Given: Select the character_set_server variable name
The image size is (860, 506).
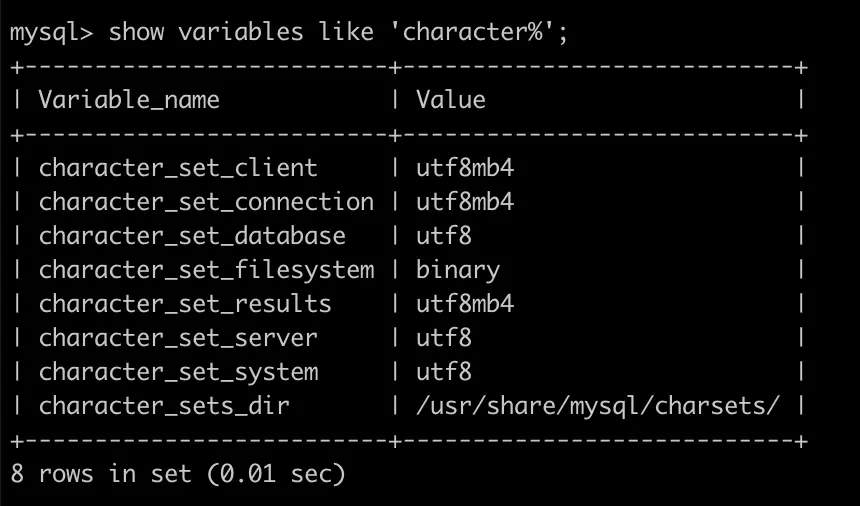Looking at the screenshot, I should tap(178, 338).
